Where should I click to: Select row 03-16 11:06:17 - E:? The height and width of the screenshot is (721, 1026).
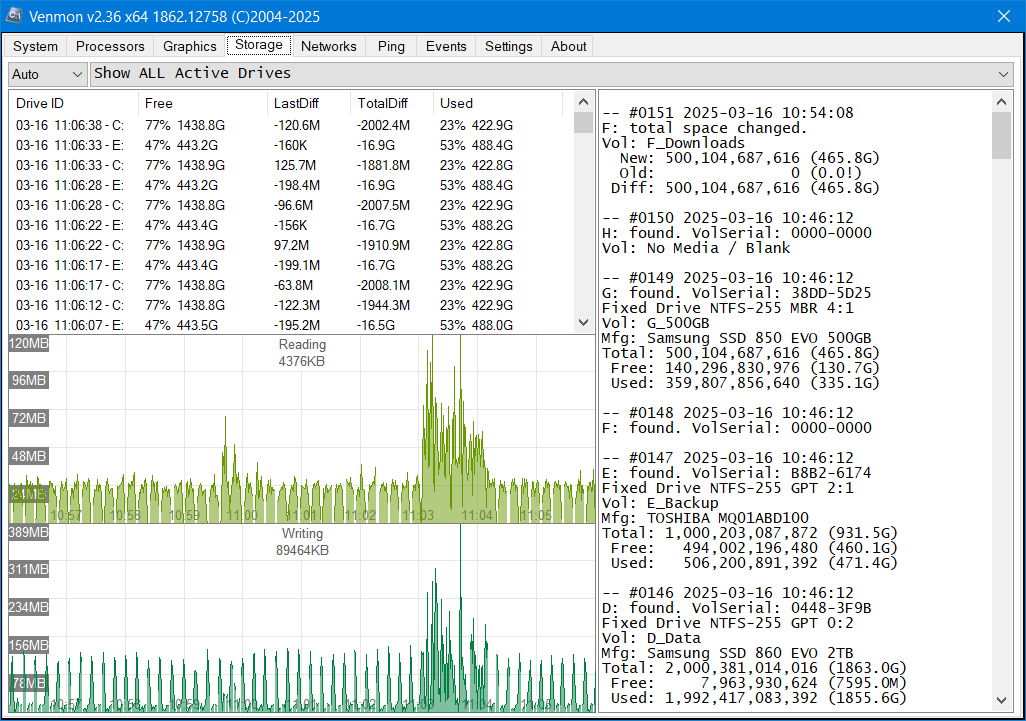pos(291,265)
